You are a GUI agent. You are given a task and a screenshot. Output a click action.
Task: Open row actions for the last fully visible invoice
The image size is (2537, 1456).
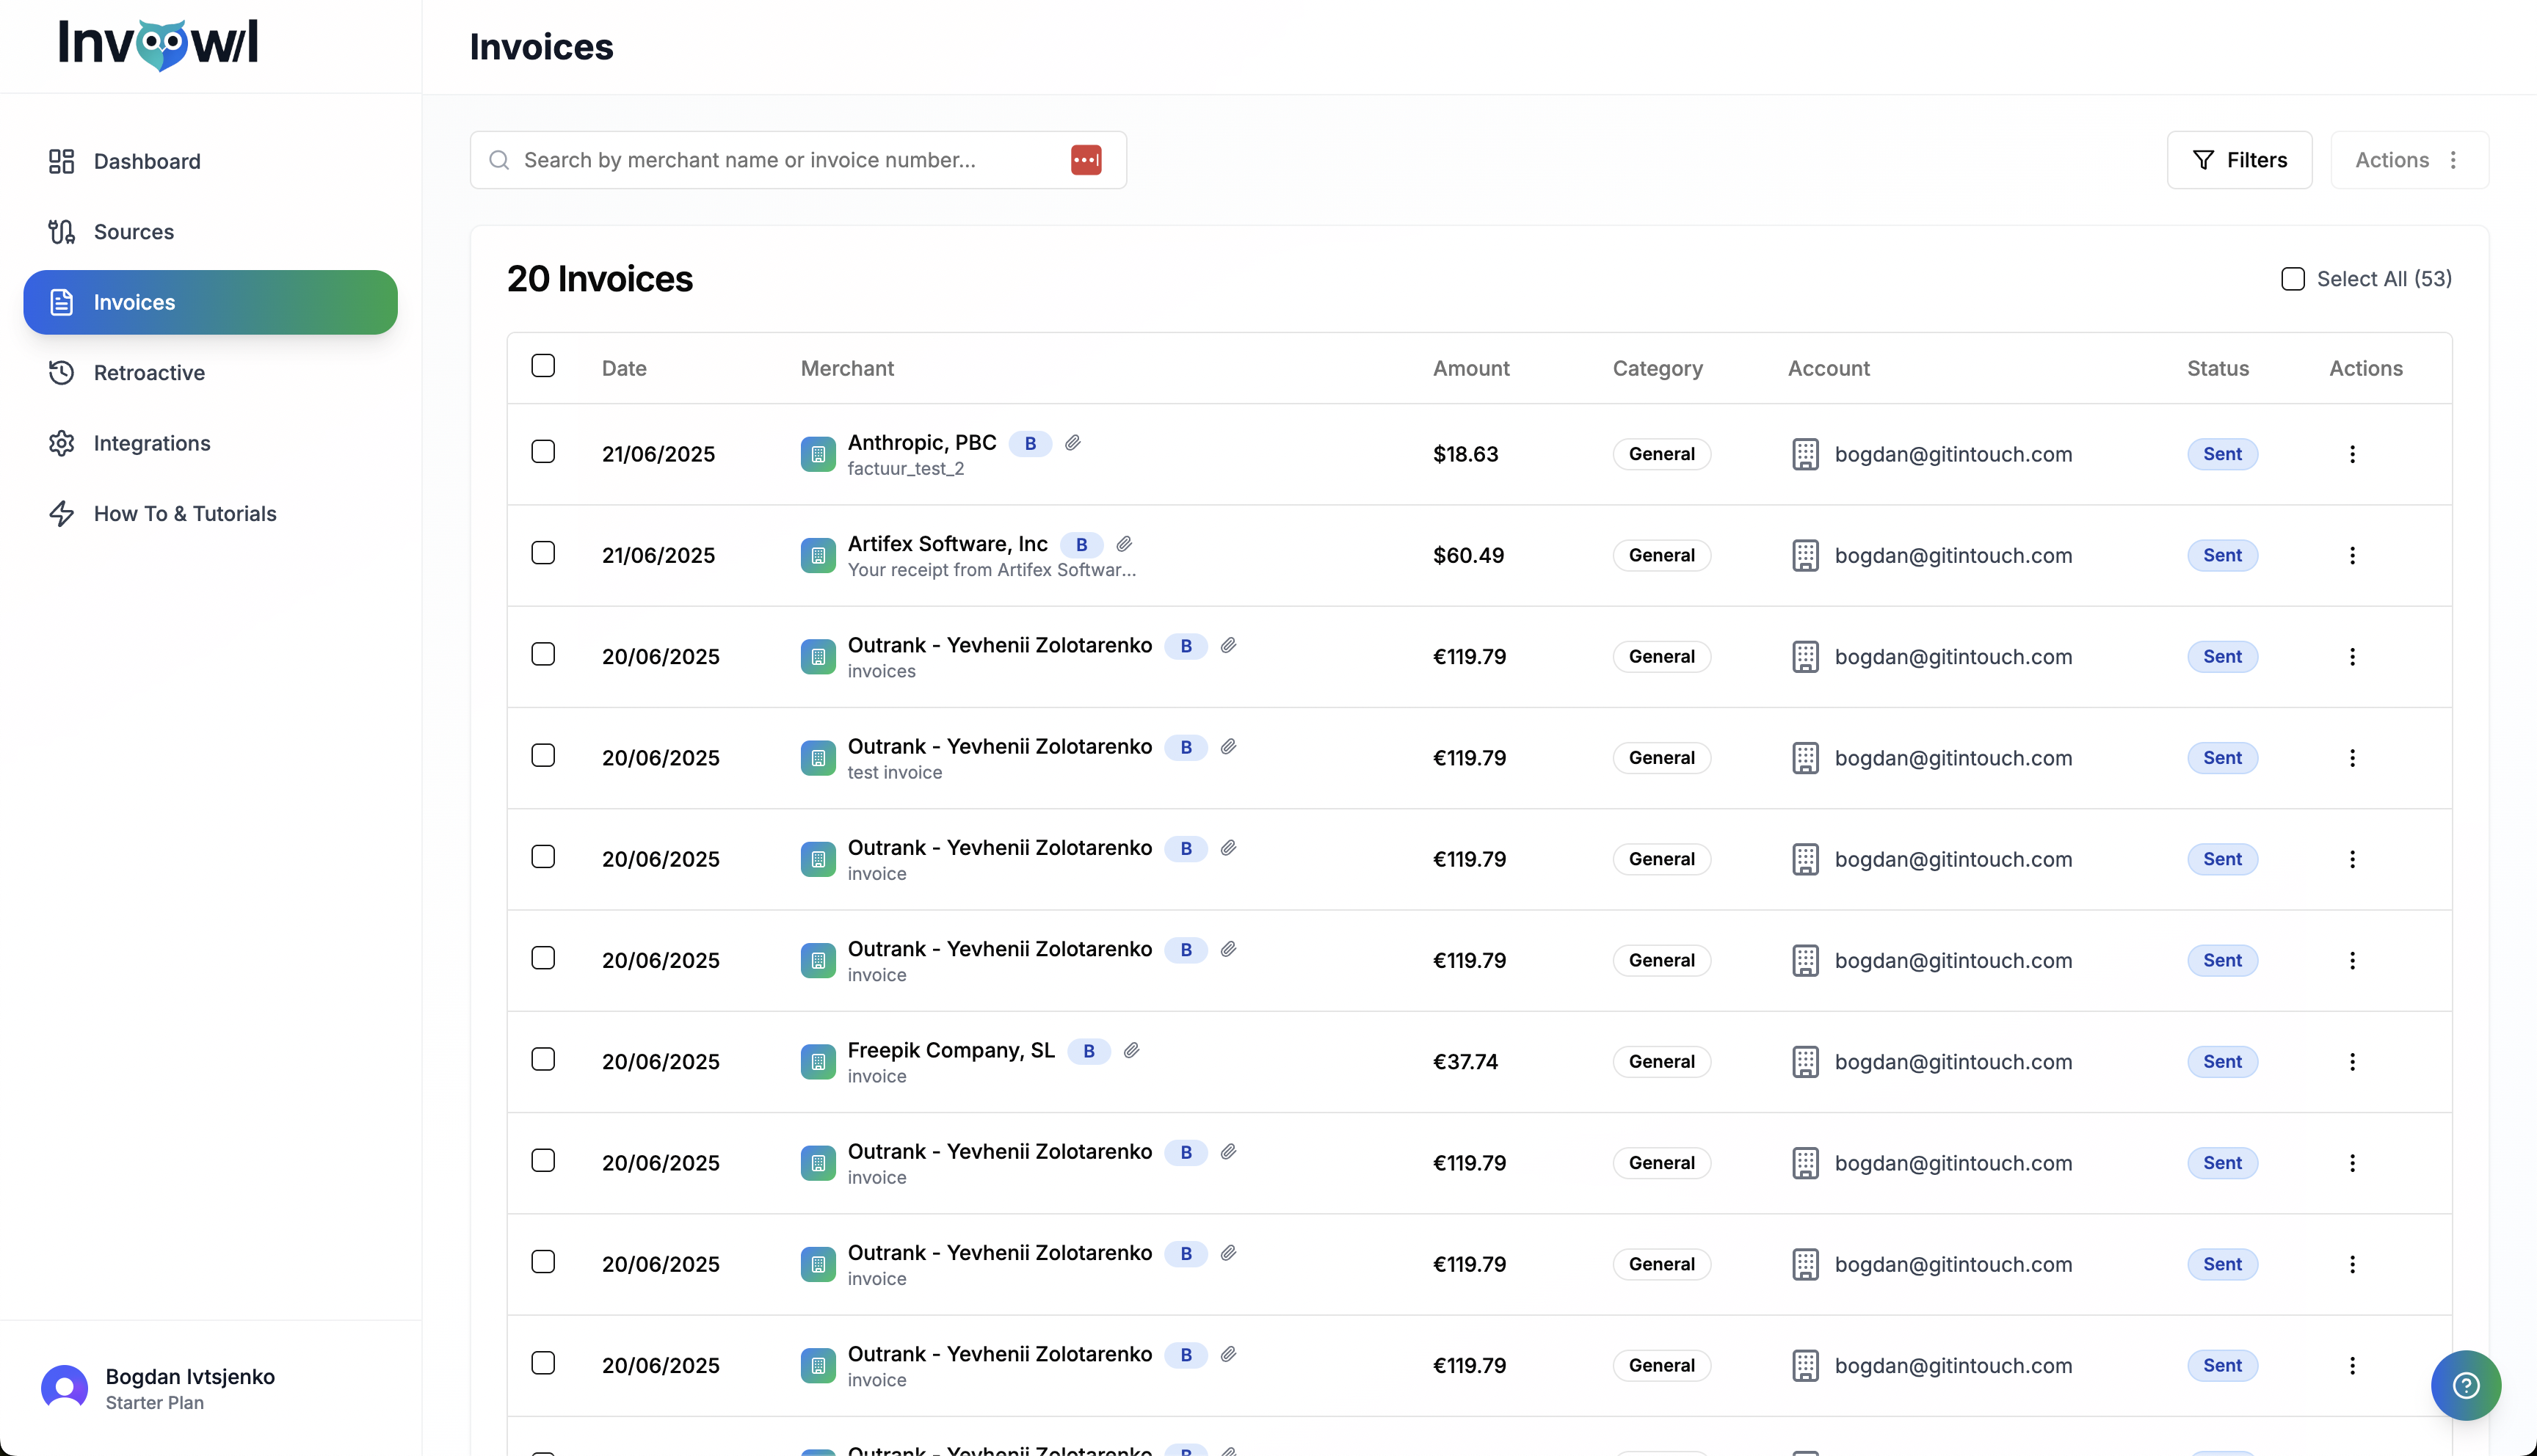pyautogui.click(x=2352, y=1366)
